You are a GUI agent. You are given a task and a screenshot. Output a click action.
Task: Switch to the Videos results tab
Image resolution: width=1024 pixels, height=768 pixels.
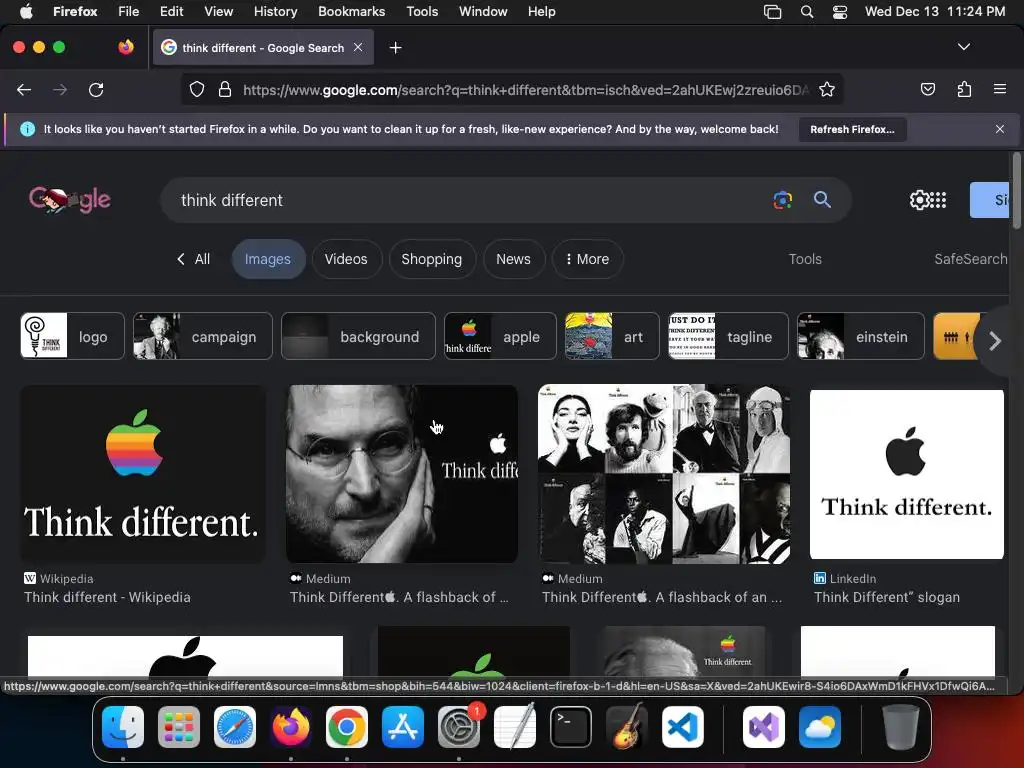(x=346, y=259)
